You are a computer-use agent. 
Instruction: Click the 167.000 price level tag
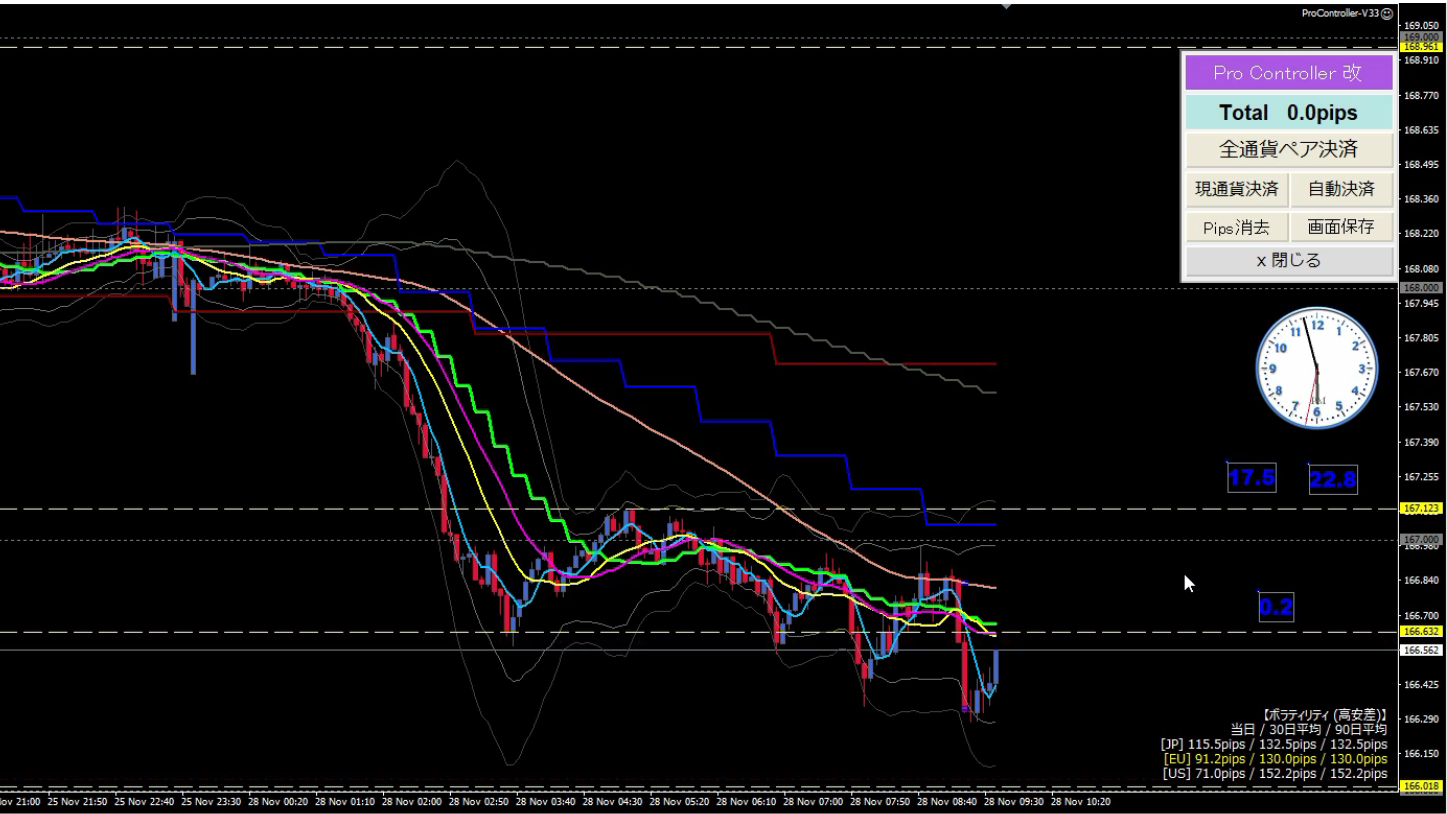coord(1421,539)
